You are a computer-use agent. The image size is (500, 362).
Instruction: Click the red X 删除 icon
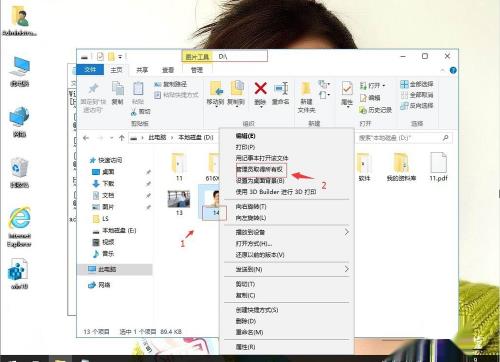[x=260, y=88]
